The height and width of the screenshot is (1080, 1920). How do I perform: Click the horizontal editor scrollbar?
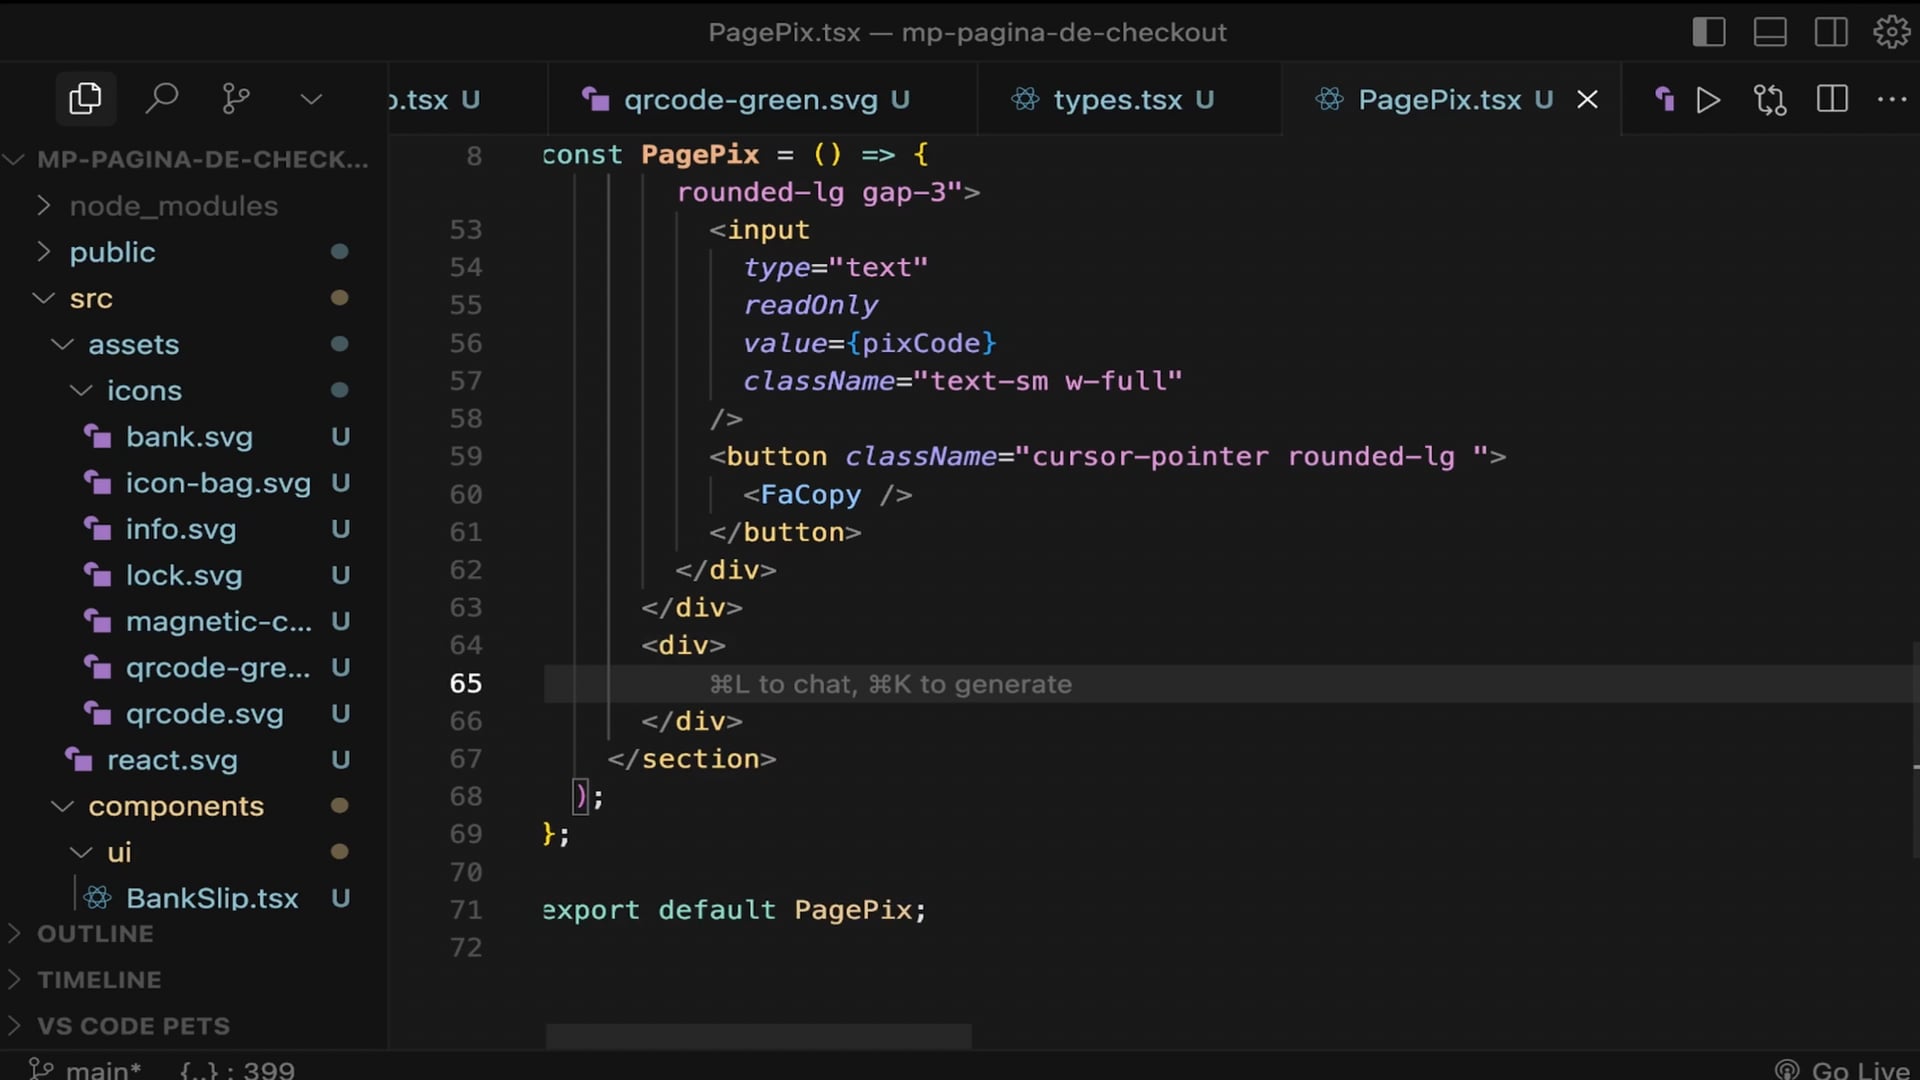(x=758, y=1036)
